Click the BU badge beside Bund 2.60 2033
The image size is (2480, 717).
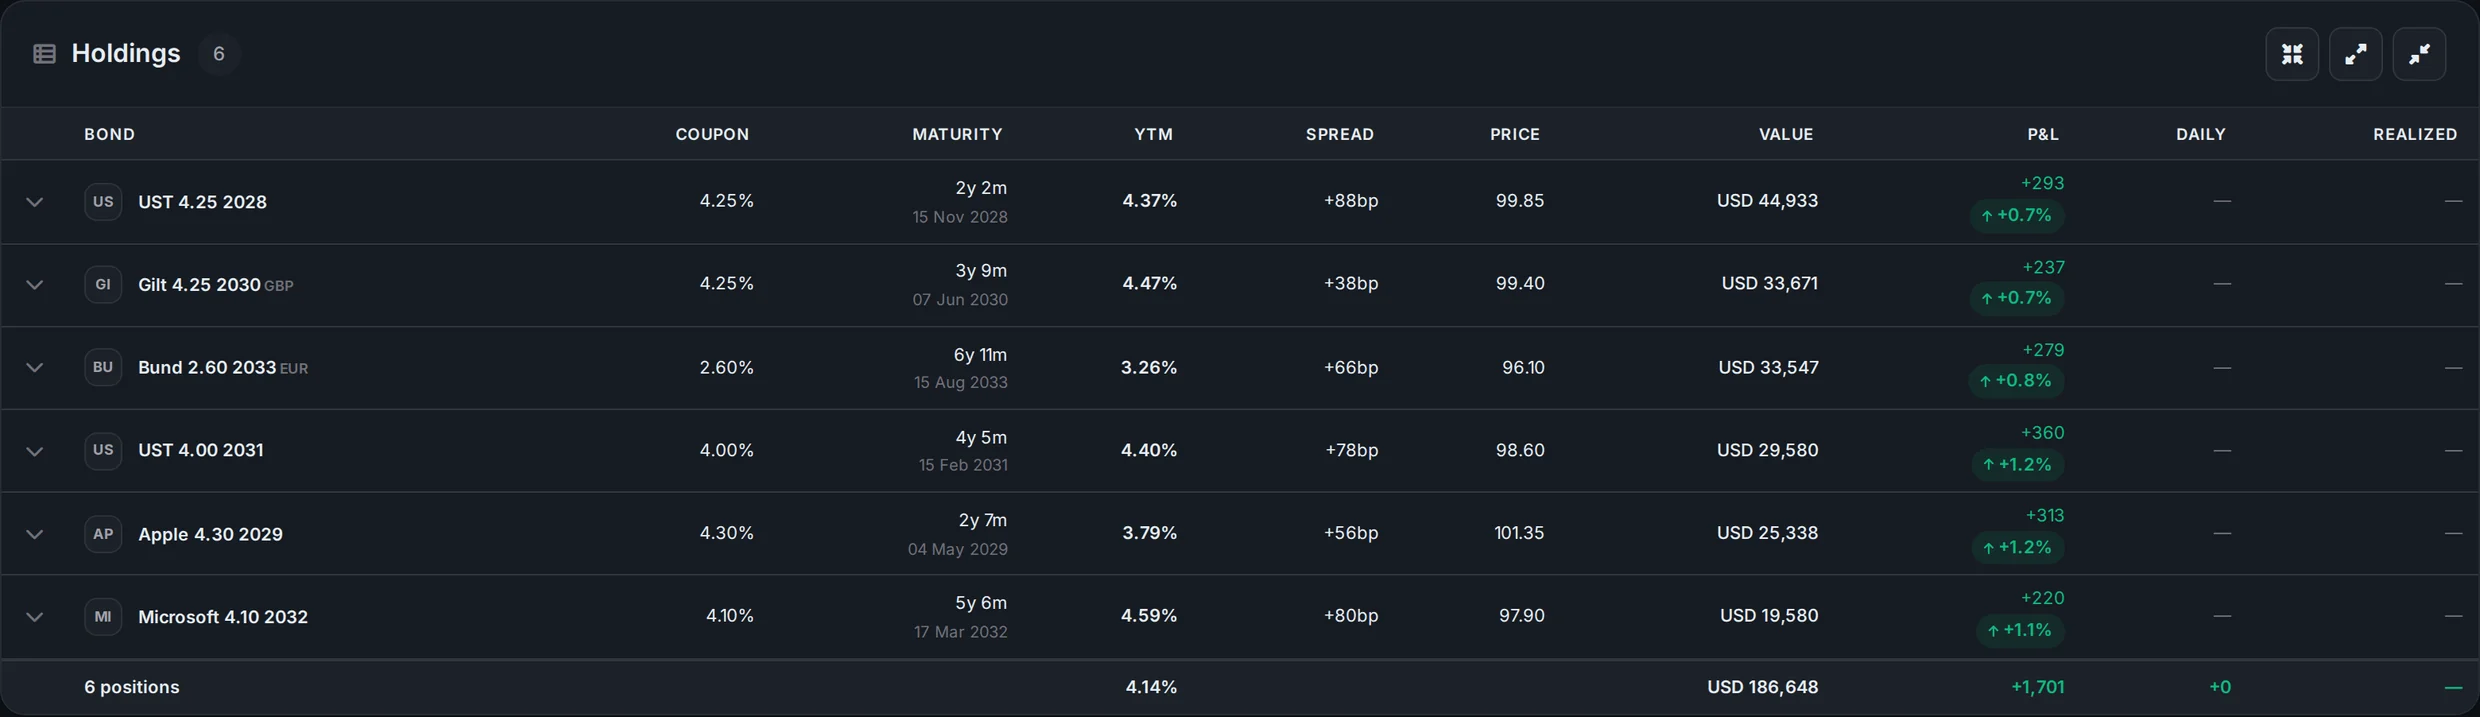pos(103,367)
